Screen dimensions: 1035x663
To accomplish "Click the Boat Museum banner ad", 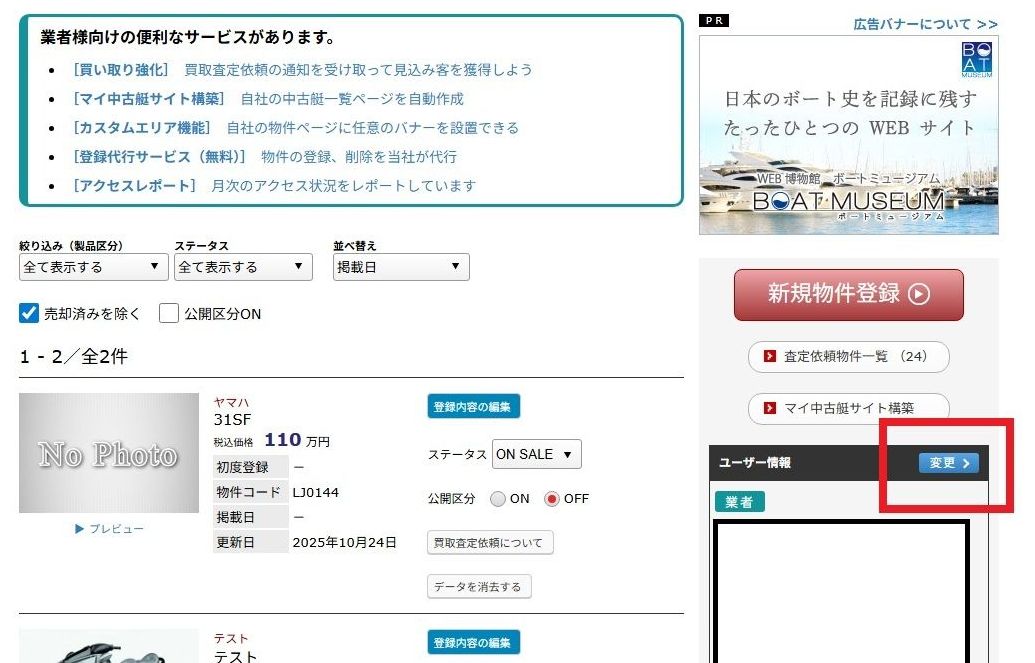I will (848, 135).
